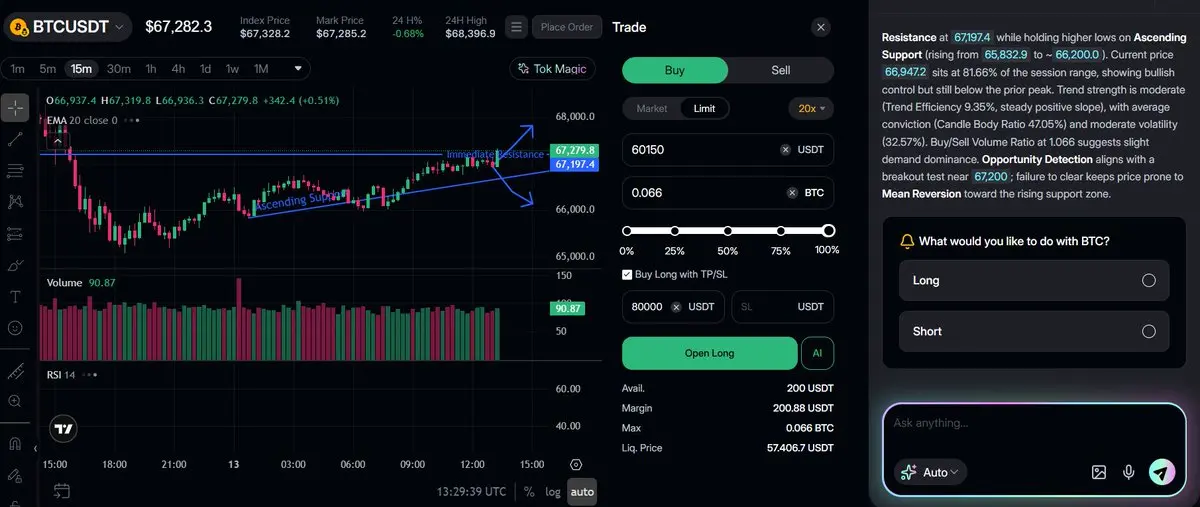Click the hamburger menu next to Place Order
The image size is (1200, 507).
[x=516, y=27]
